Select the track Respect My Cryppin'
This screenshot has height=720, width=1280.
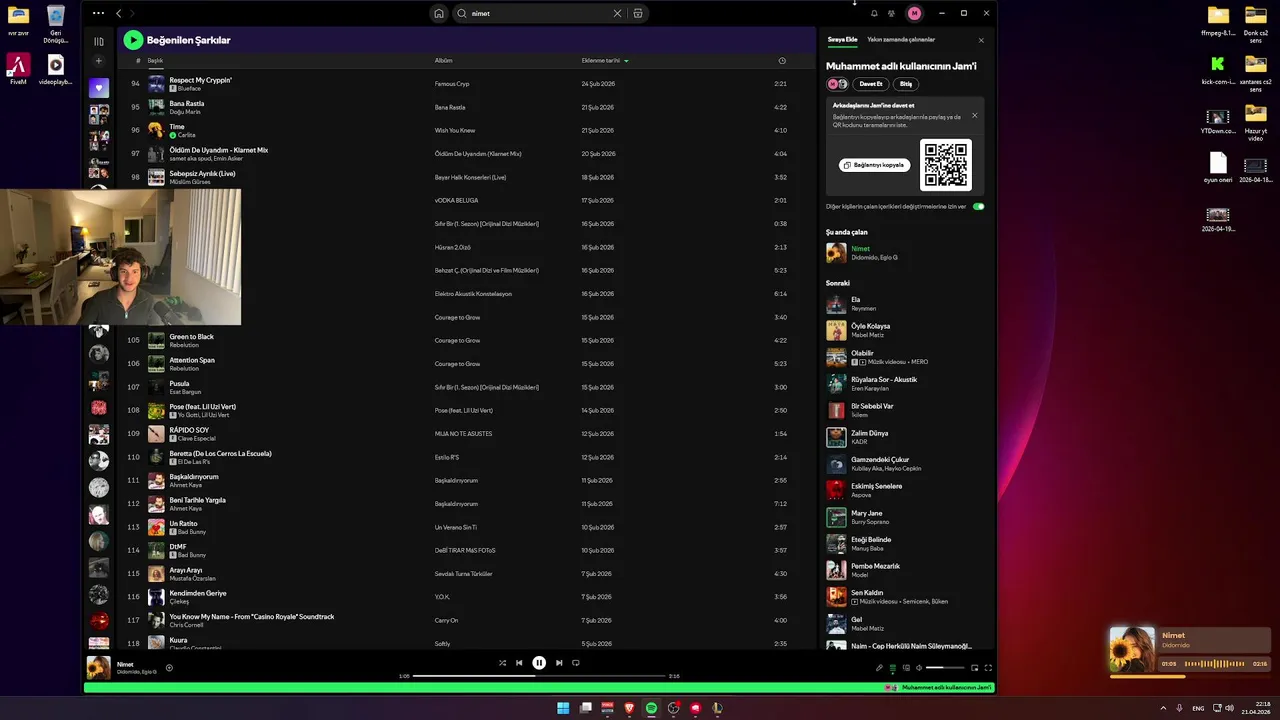(x=200, y=80)
